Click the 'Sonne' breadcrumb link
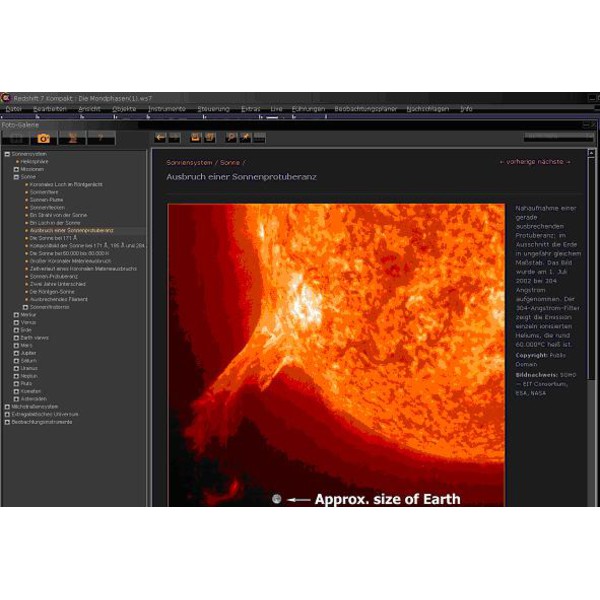Image resolution: width=600 pixels, height=600 pixels. [x=230, y=161]
